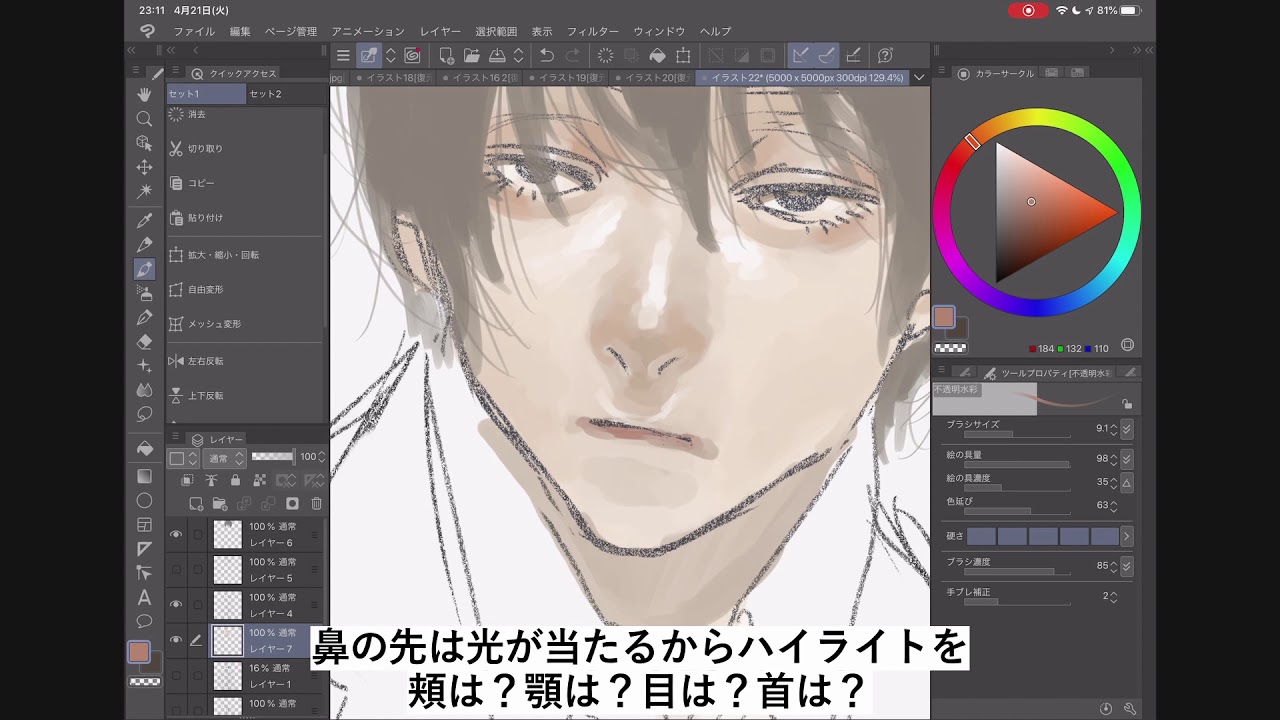
Task: Click the Fill icon in command bar
Action: [x=657, y=56]
